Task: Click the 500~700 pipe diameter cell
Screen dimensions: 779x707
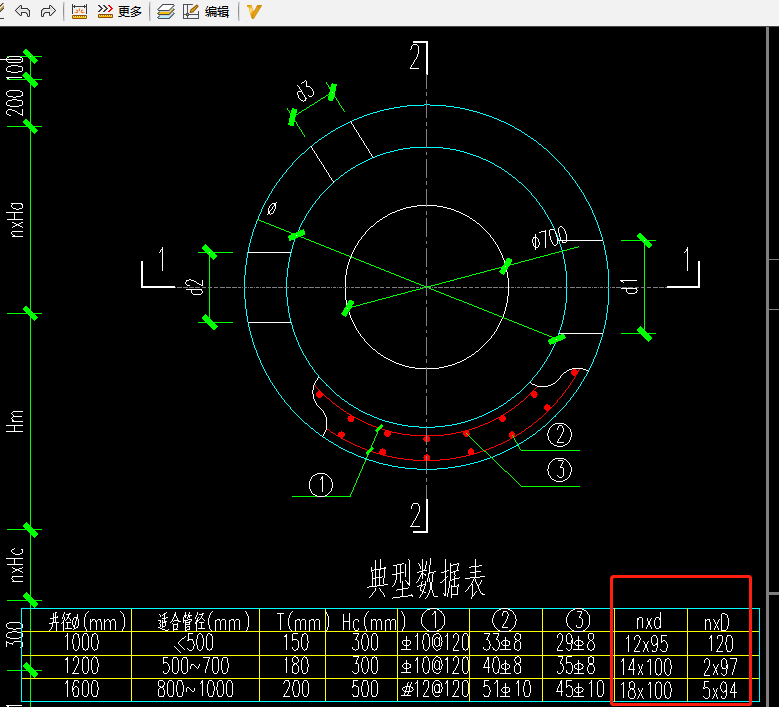Action: 195,666
